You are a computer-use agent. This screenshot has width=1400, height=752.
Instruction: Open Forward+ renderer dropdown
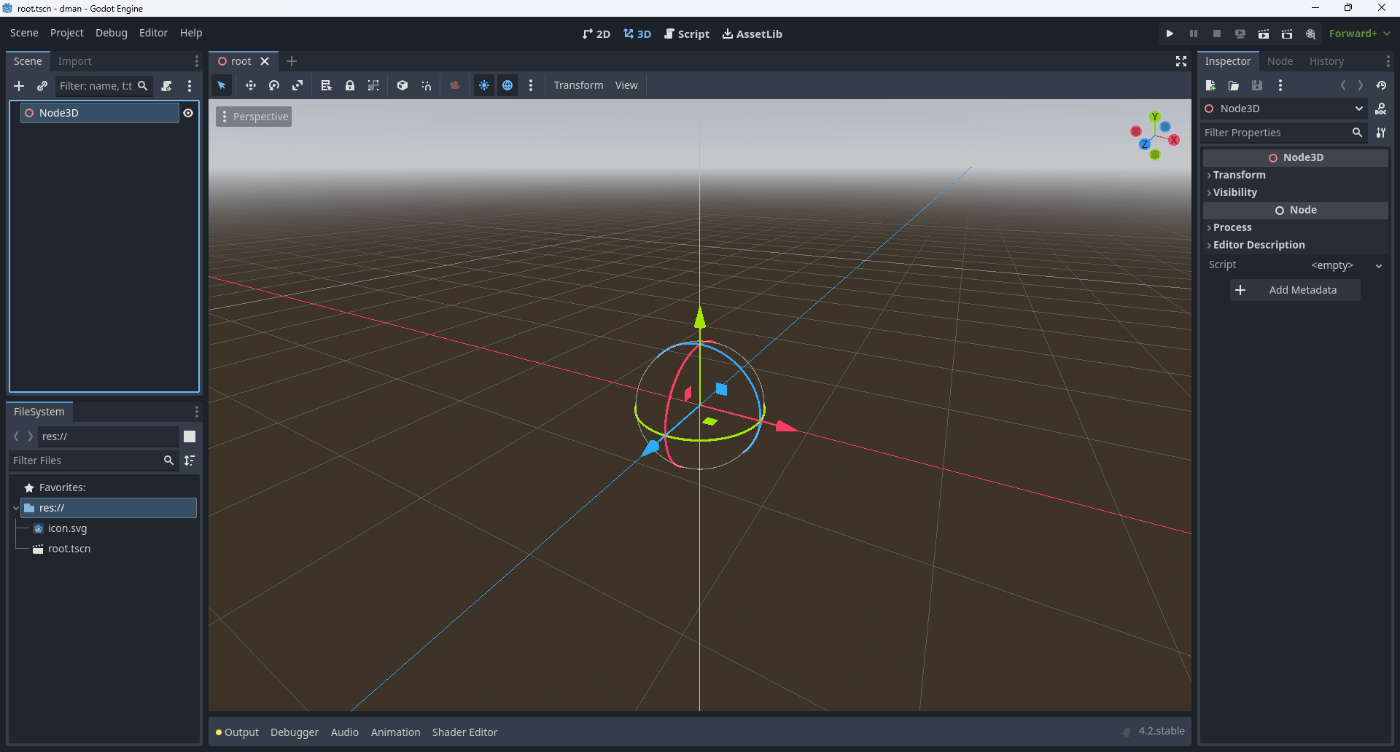[x=1359, y=33]
